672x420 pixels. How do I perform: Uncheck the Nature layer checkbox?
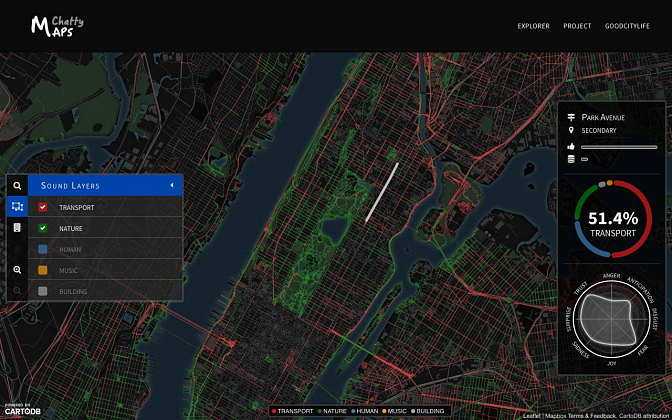(42, 228)
